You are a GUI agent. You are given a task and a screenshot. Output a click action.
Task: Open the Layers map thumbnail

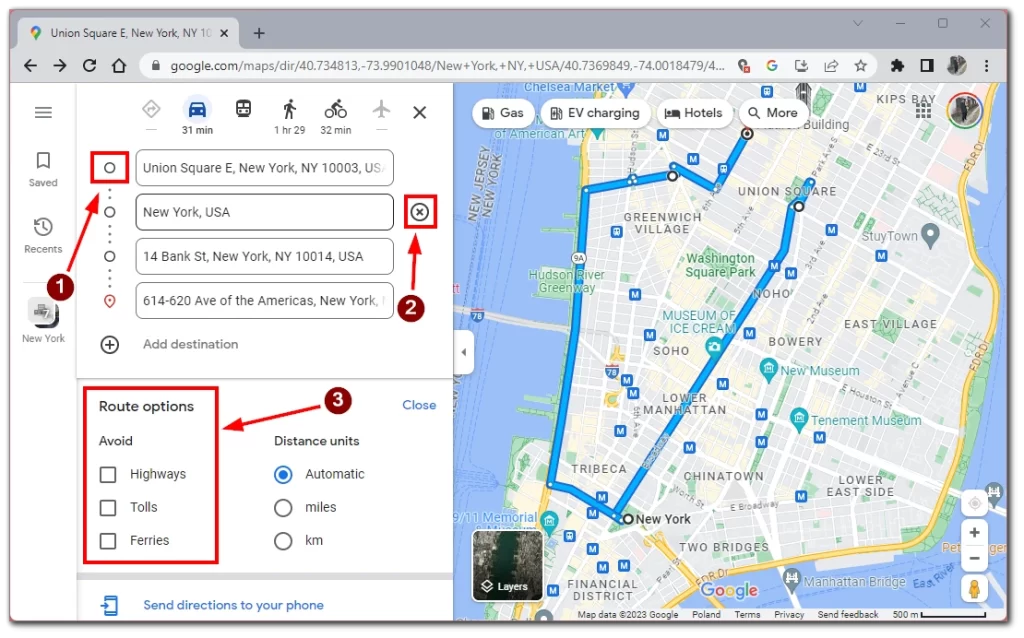pos(508,566)
